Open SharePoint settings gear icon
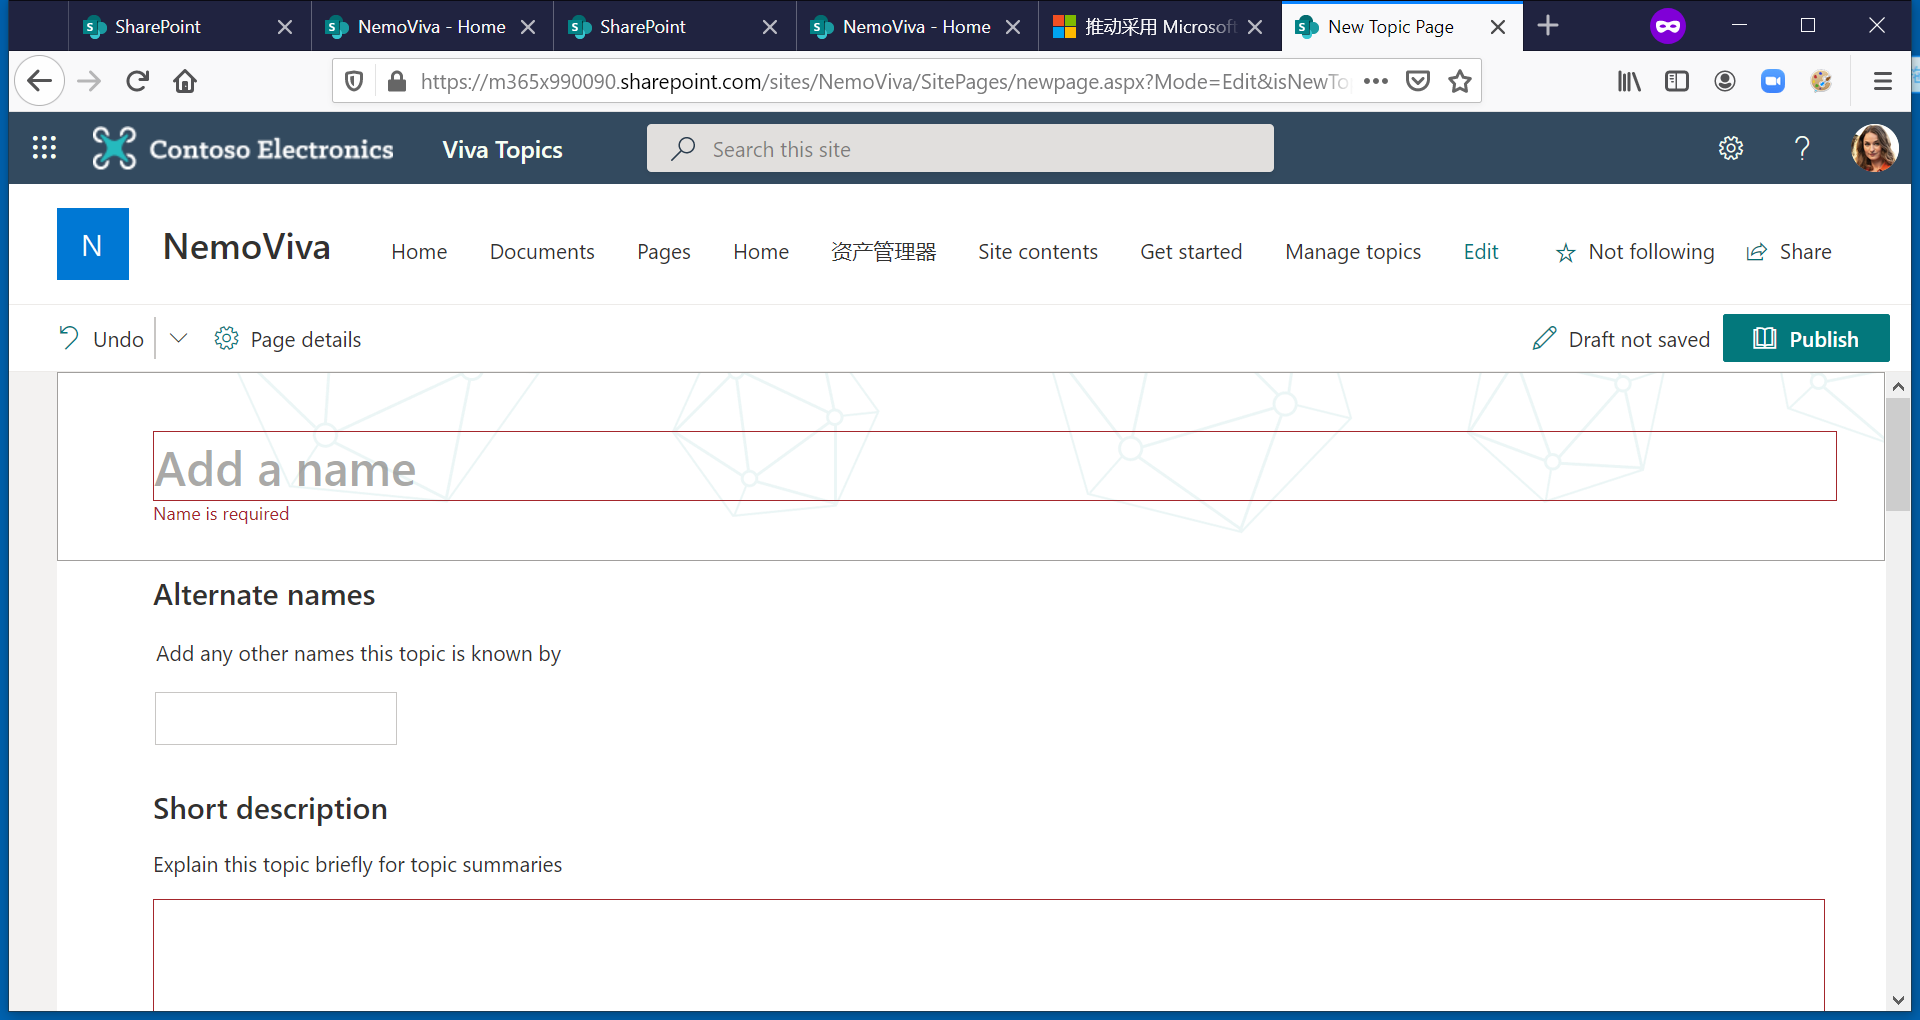Viewport: 1920px width, 1020px height. coord(1731,148)
